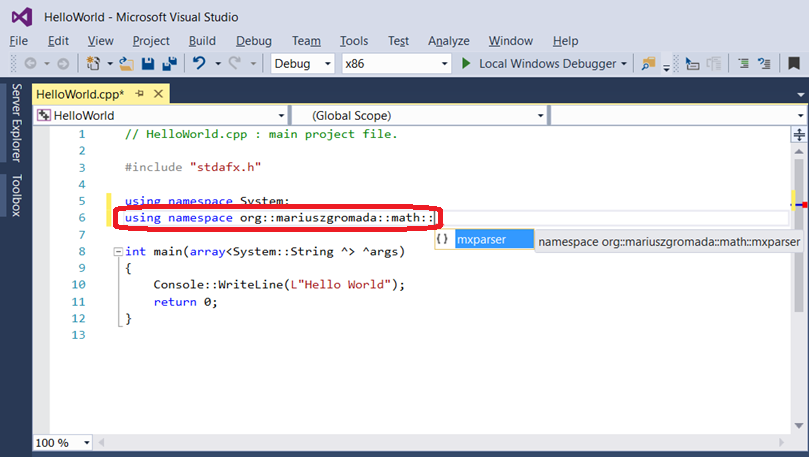Undo the last edit with the Undo arrow
809x457 pixels.
(x=199, y=63)
